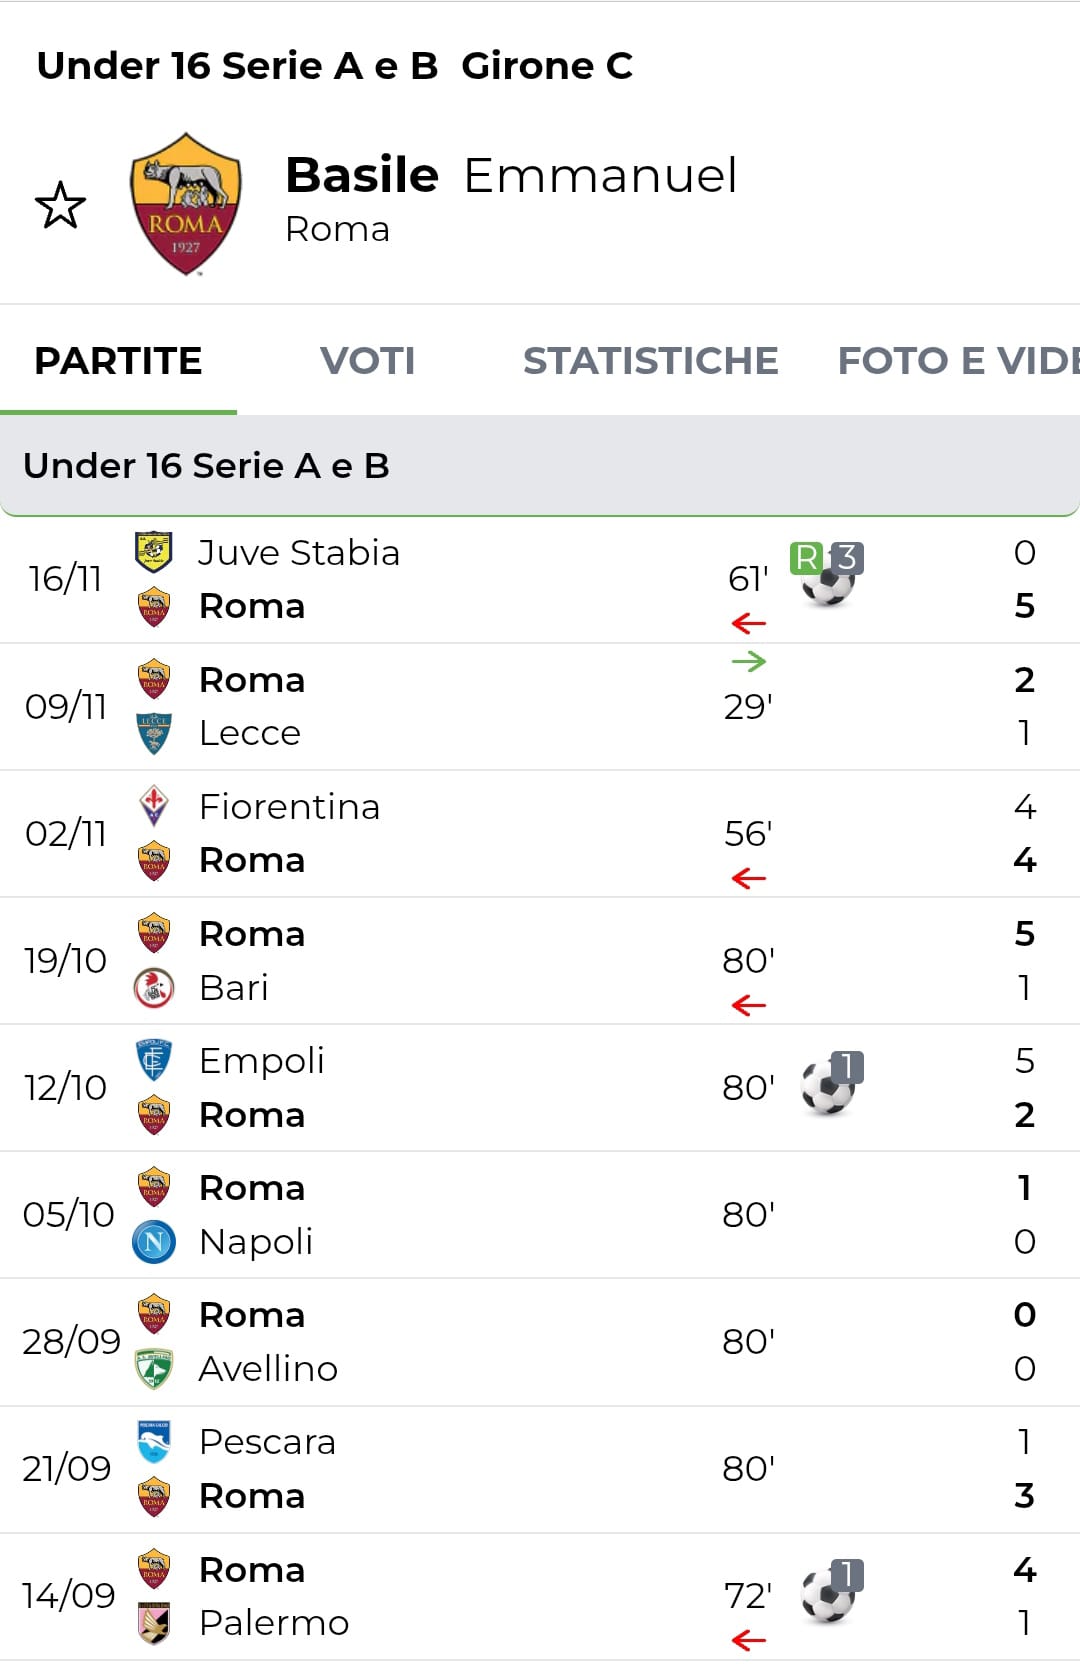The image size is (1080, 1664).
Task: Click the Juve Stabia team crest
Action: [x=154, y=551]
